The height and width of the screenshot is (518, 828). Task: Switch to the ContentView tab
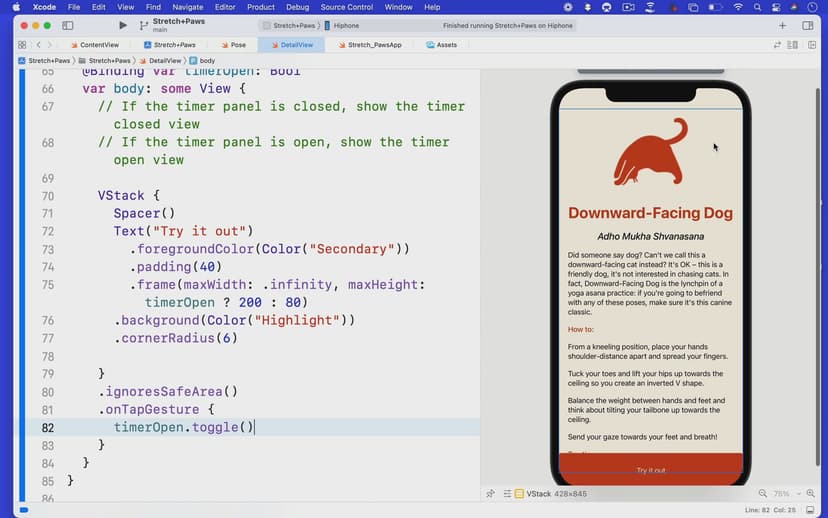coord(98,45)
